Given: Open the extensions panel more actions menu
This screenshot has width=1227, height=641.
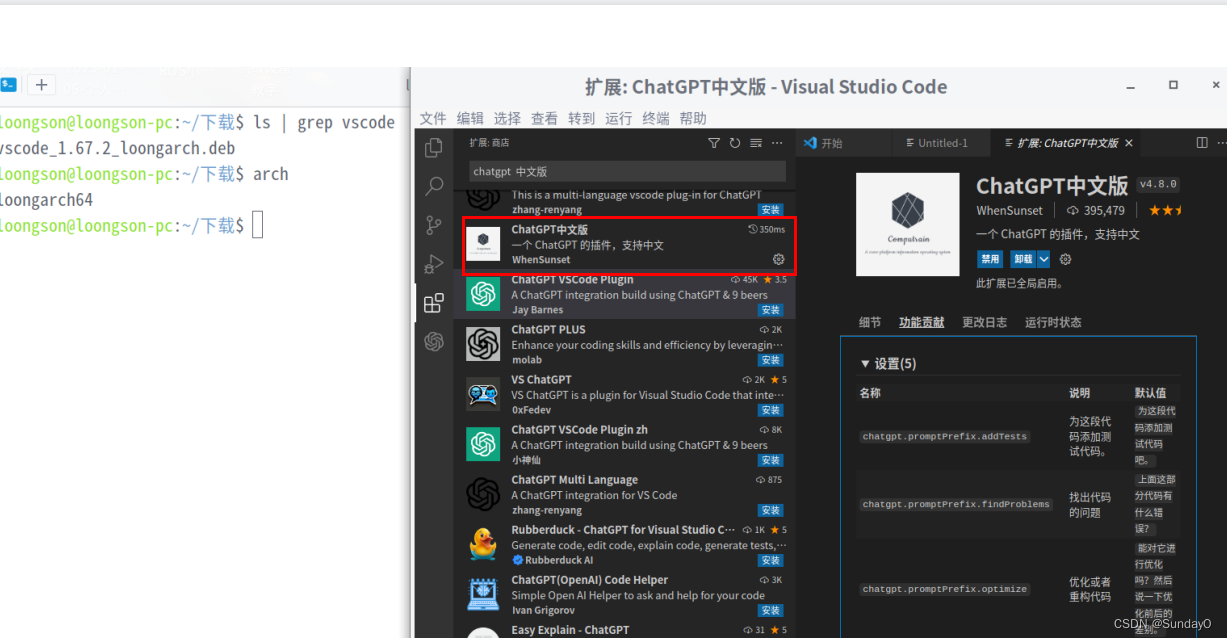Looking at the screenshot, I should [x=777, y=143].
